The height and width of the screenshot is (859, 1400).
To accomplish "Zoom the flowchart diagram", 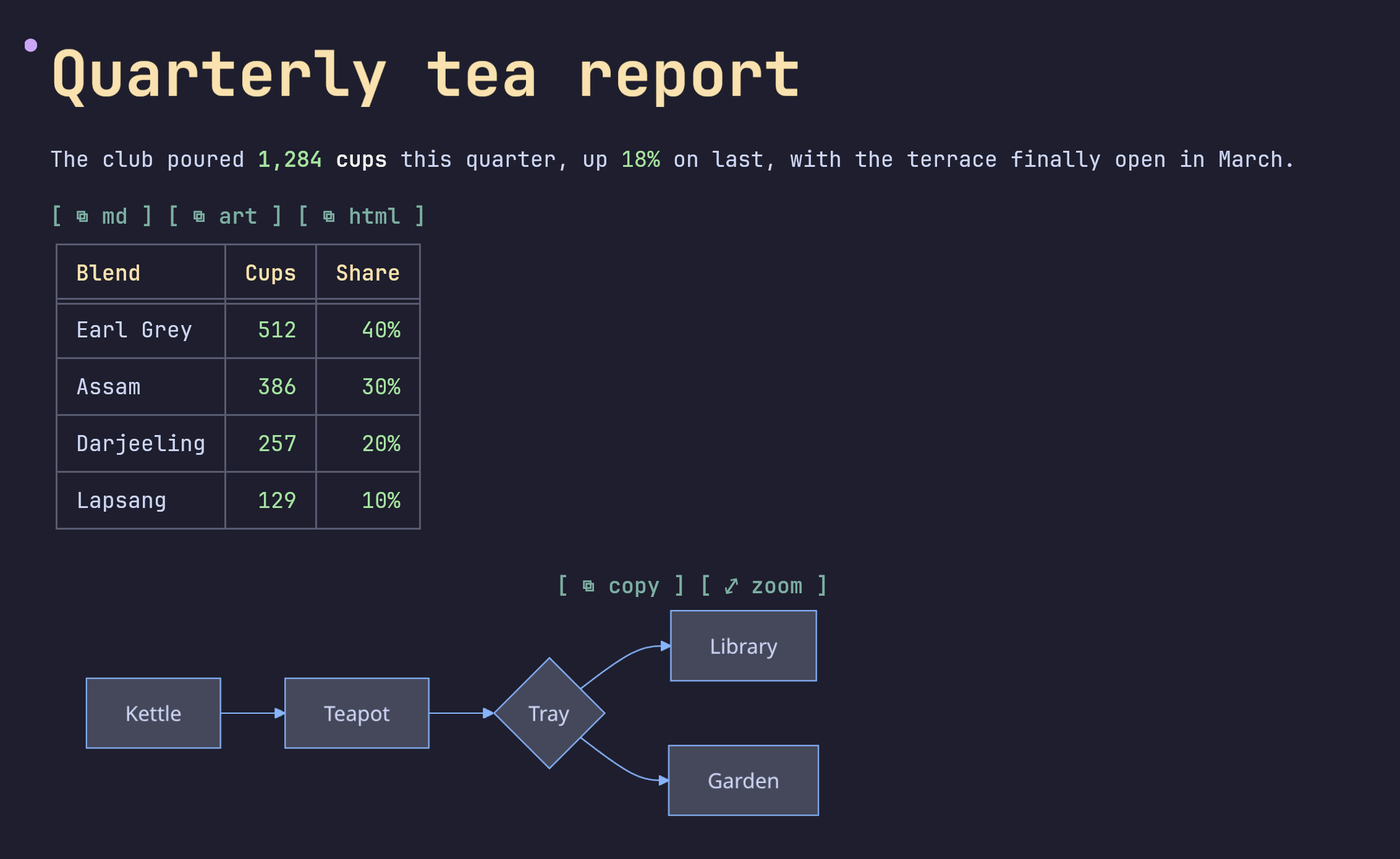I will click(x=764, y=585).
